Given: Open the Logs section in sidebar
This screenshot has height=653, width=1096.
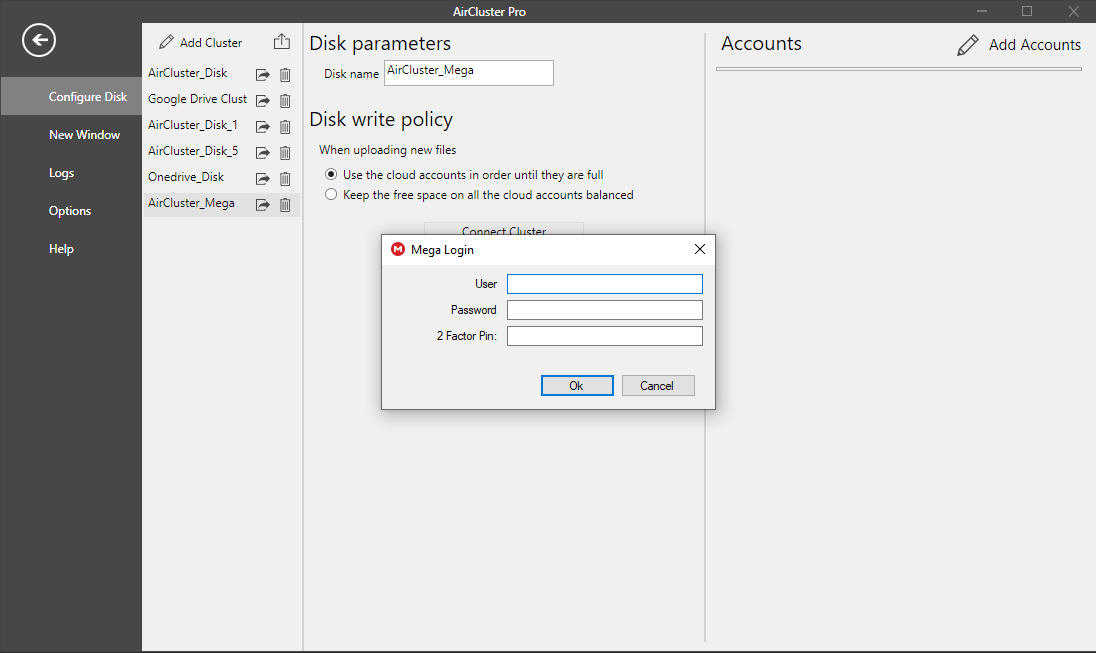Looking at the screenshot, I should pyautogui.click(x=62, y=173).
